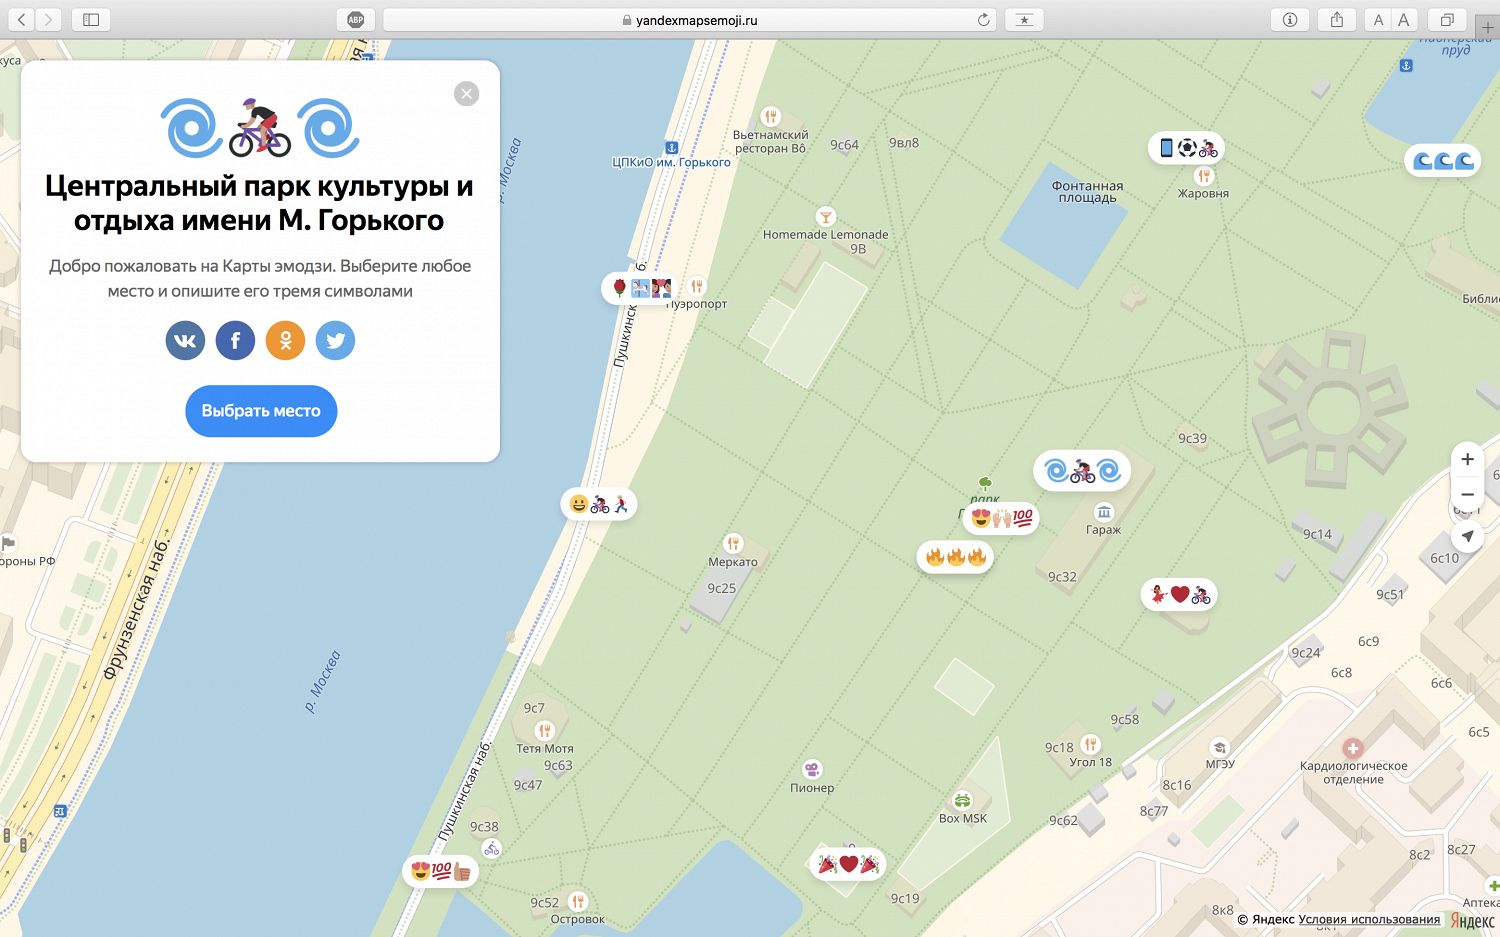Share via Odnoklassniki icon
This screenshot has height=937, width=1500.
coord(285,341)
